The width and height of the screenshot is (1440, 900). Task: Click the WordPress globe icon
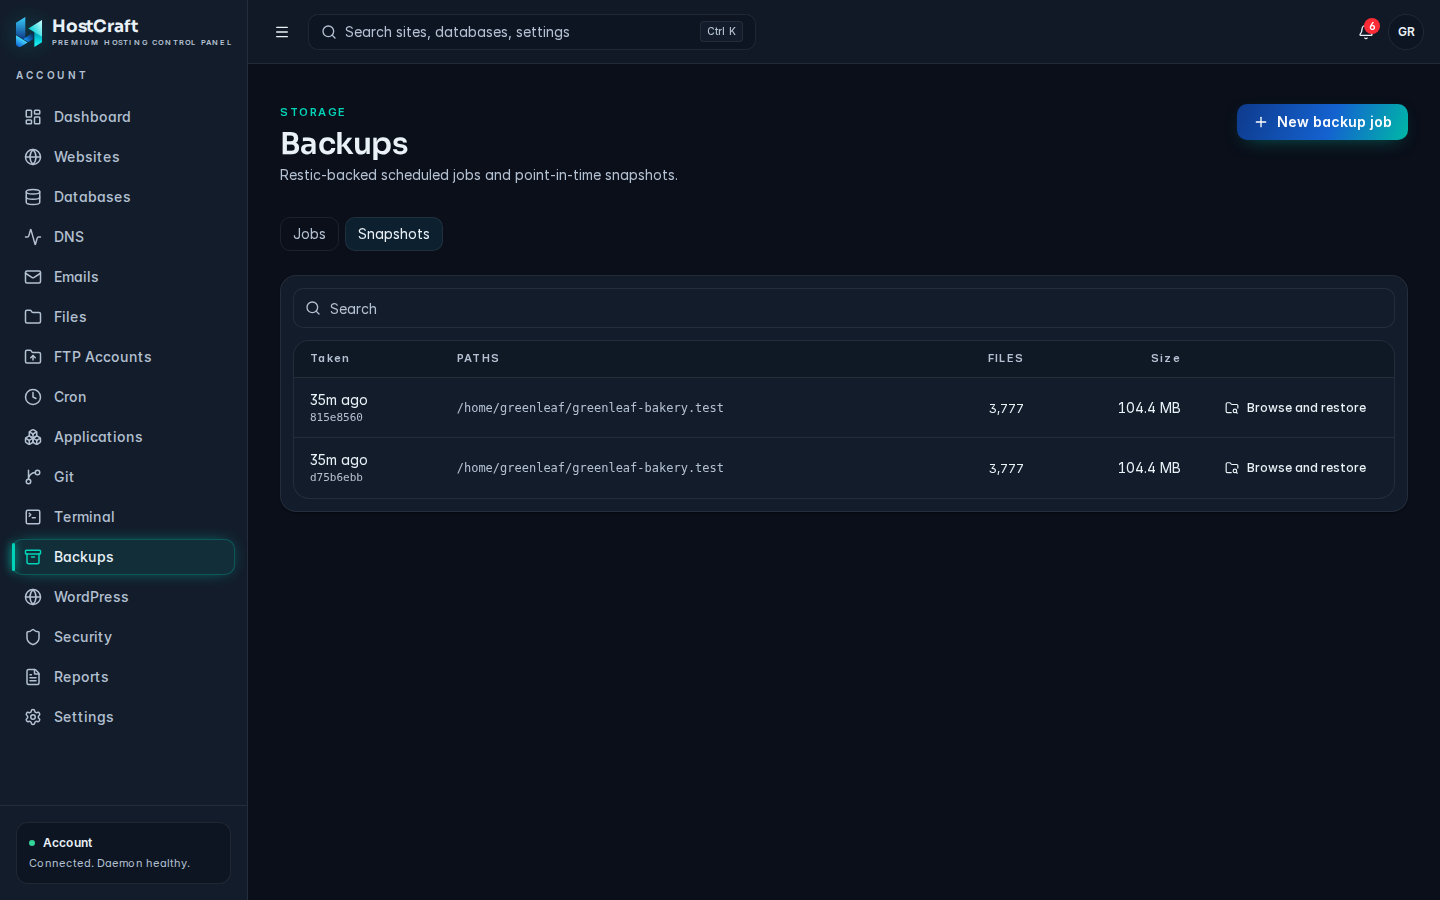coord(33,597)
